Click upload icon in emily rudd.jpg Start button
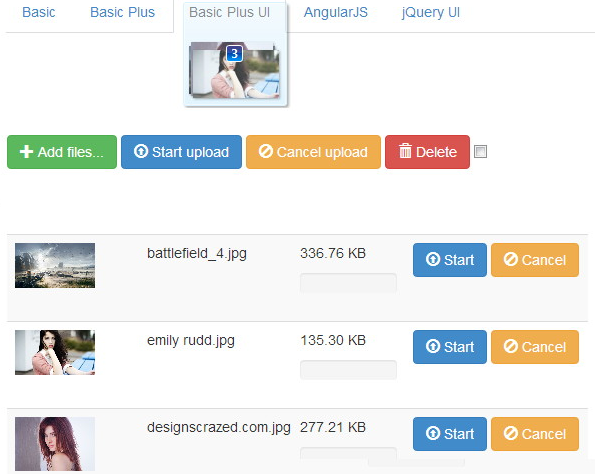The width and height of the screenshot is (597, 474). tap(433, 346)
